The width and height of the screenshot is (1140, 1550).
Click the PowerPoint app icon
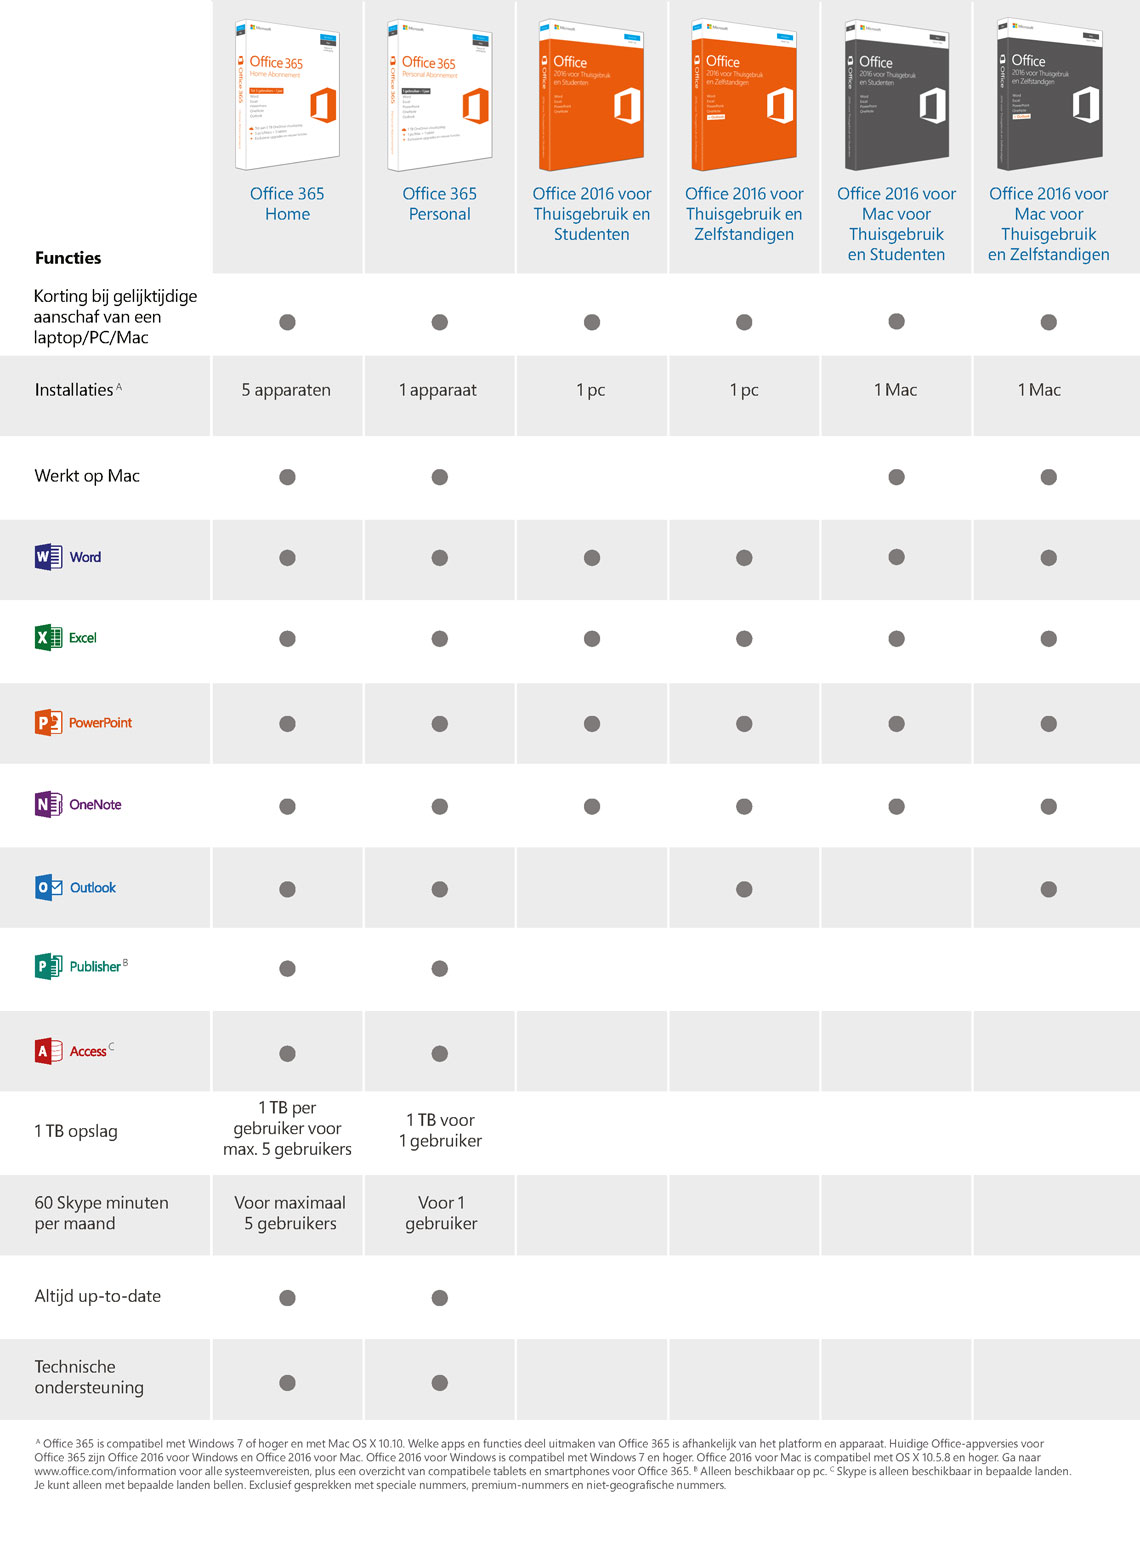tap(48, 722)
